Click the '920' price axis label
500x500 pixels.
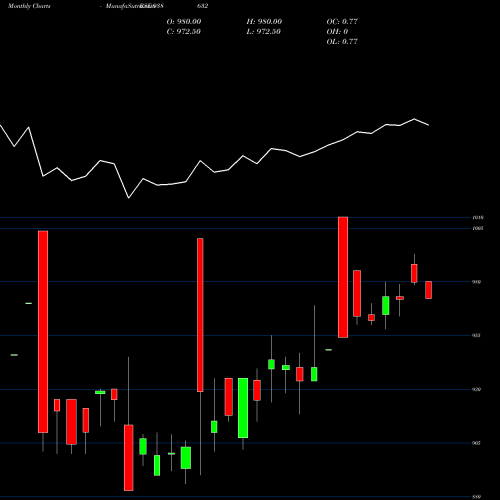point(476,389)
